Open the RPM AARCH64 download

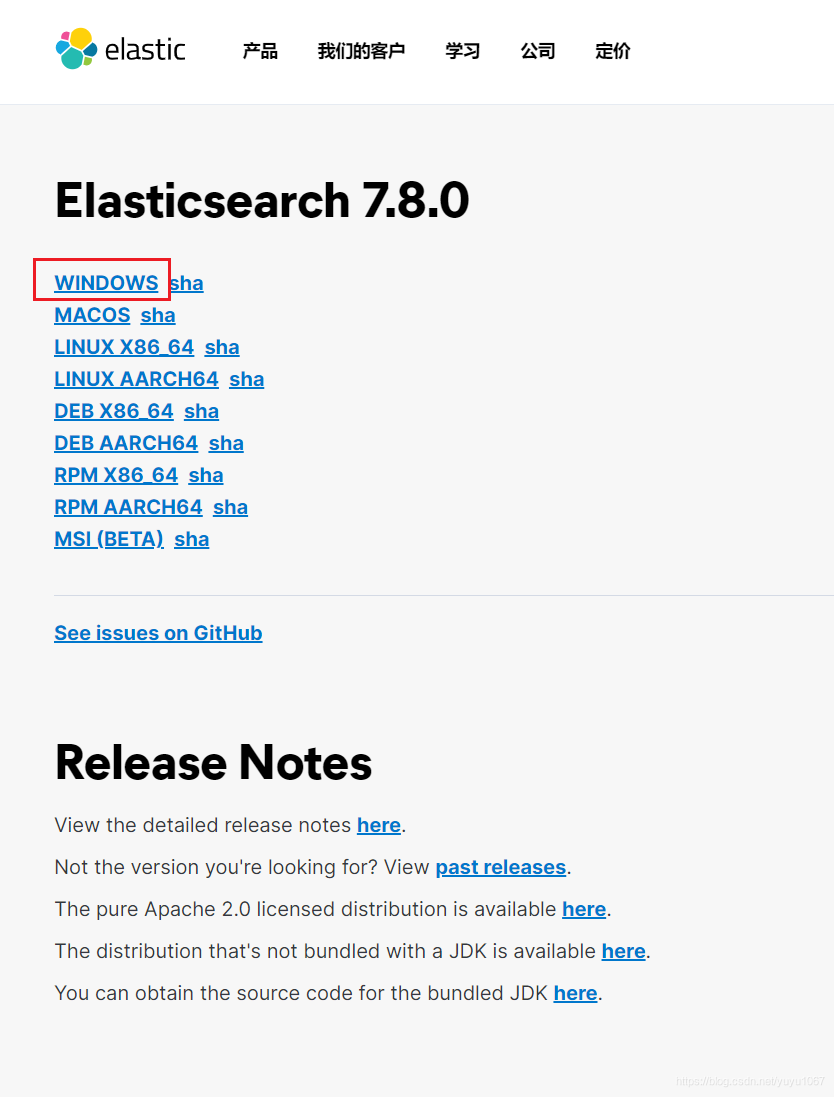(128, 507)
